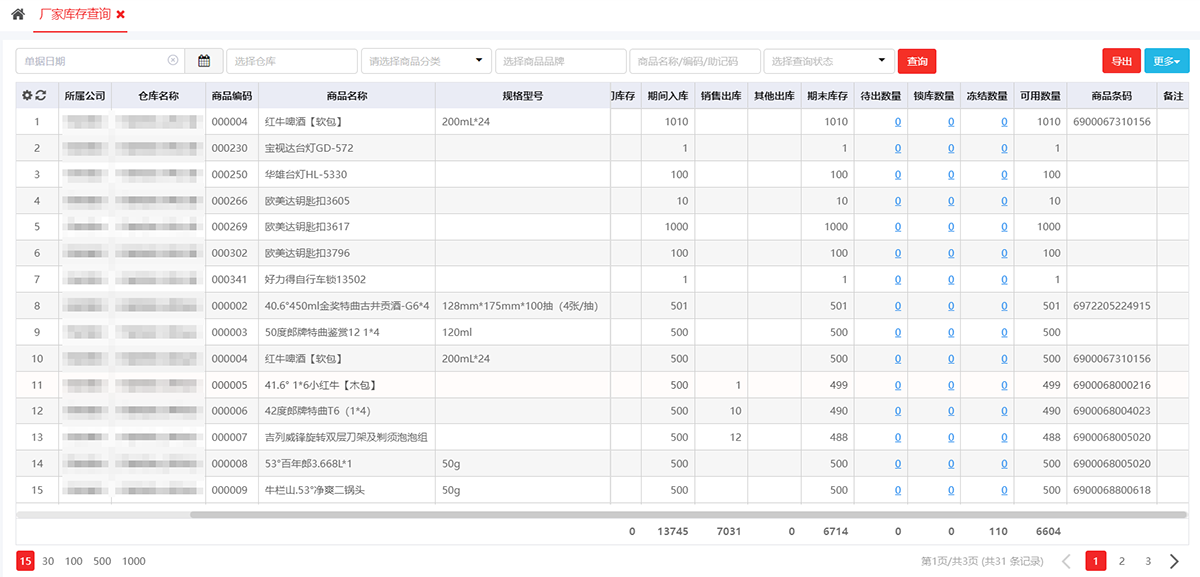
Task: Clear the 单据日期 date field
Action: pyautogui.click(x=173, y=61)
